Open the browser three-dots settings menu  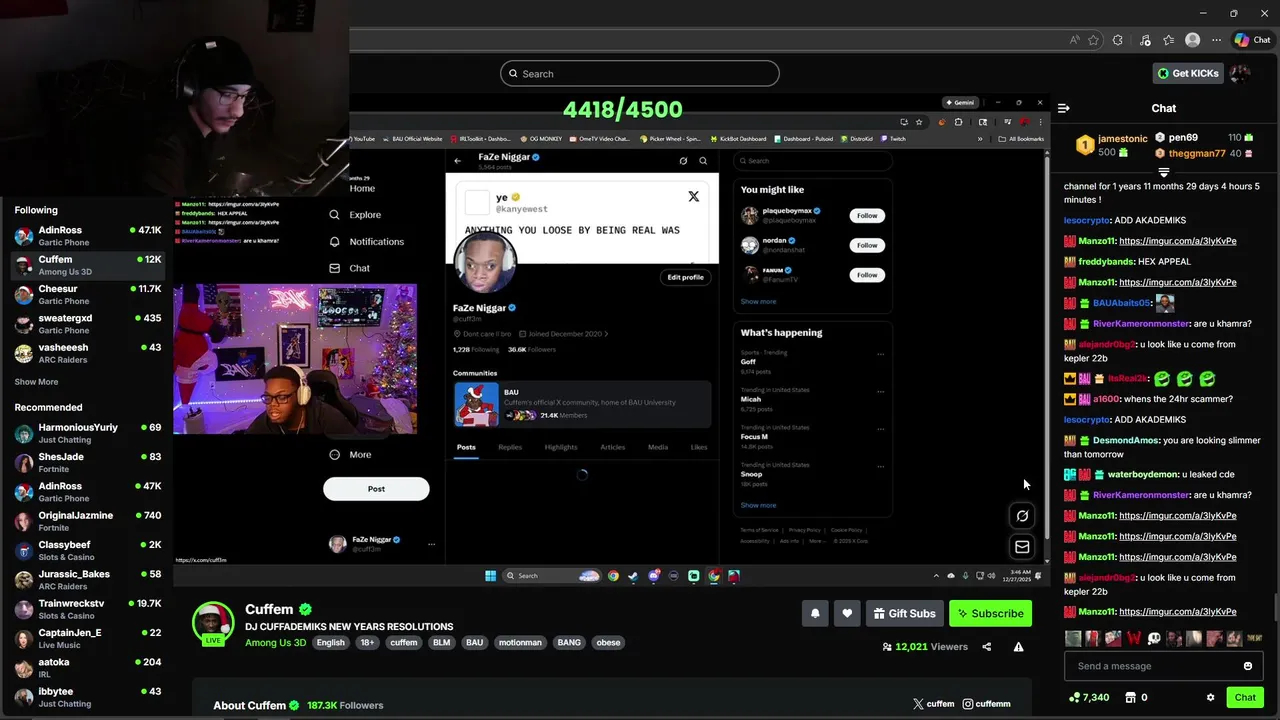[x=1216, y=40]
